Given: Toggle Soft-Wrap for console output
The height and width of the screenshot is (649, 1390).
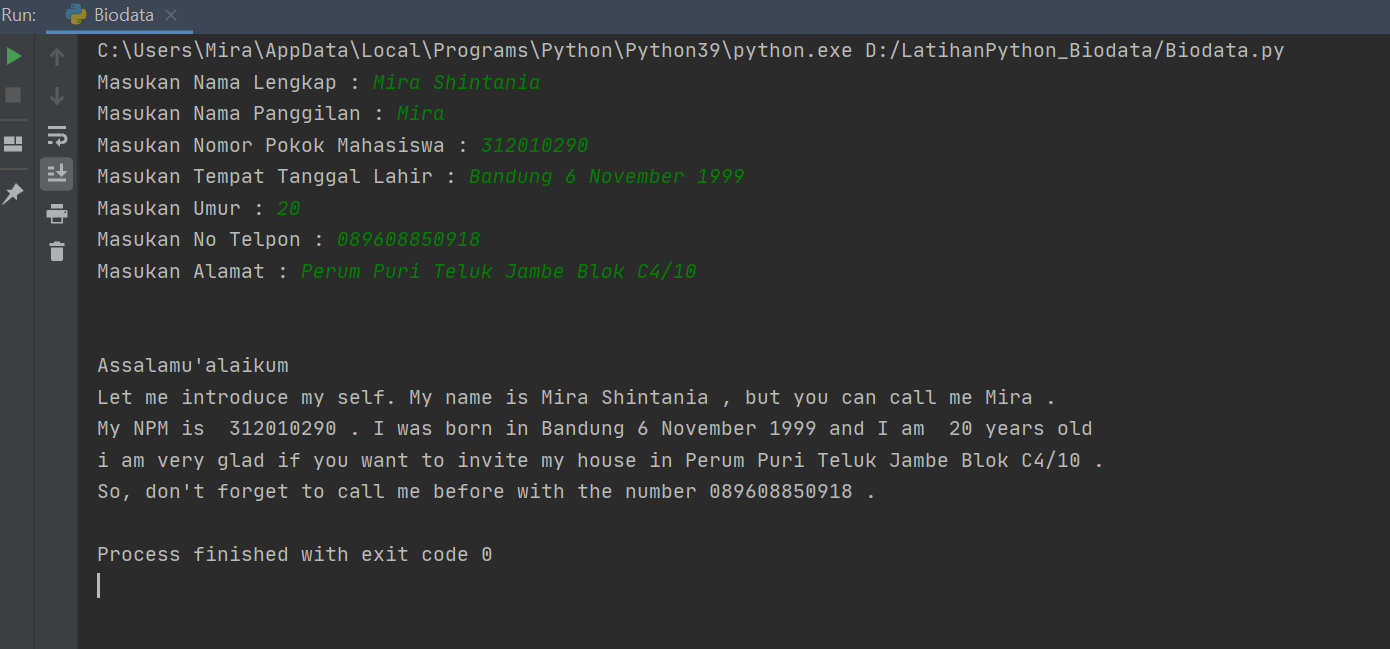Looking at the screenshot, I should click(57, 134).
